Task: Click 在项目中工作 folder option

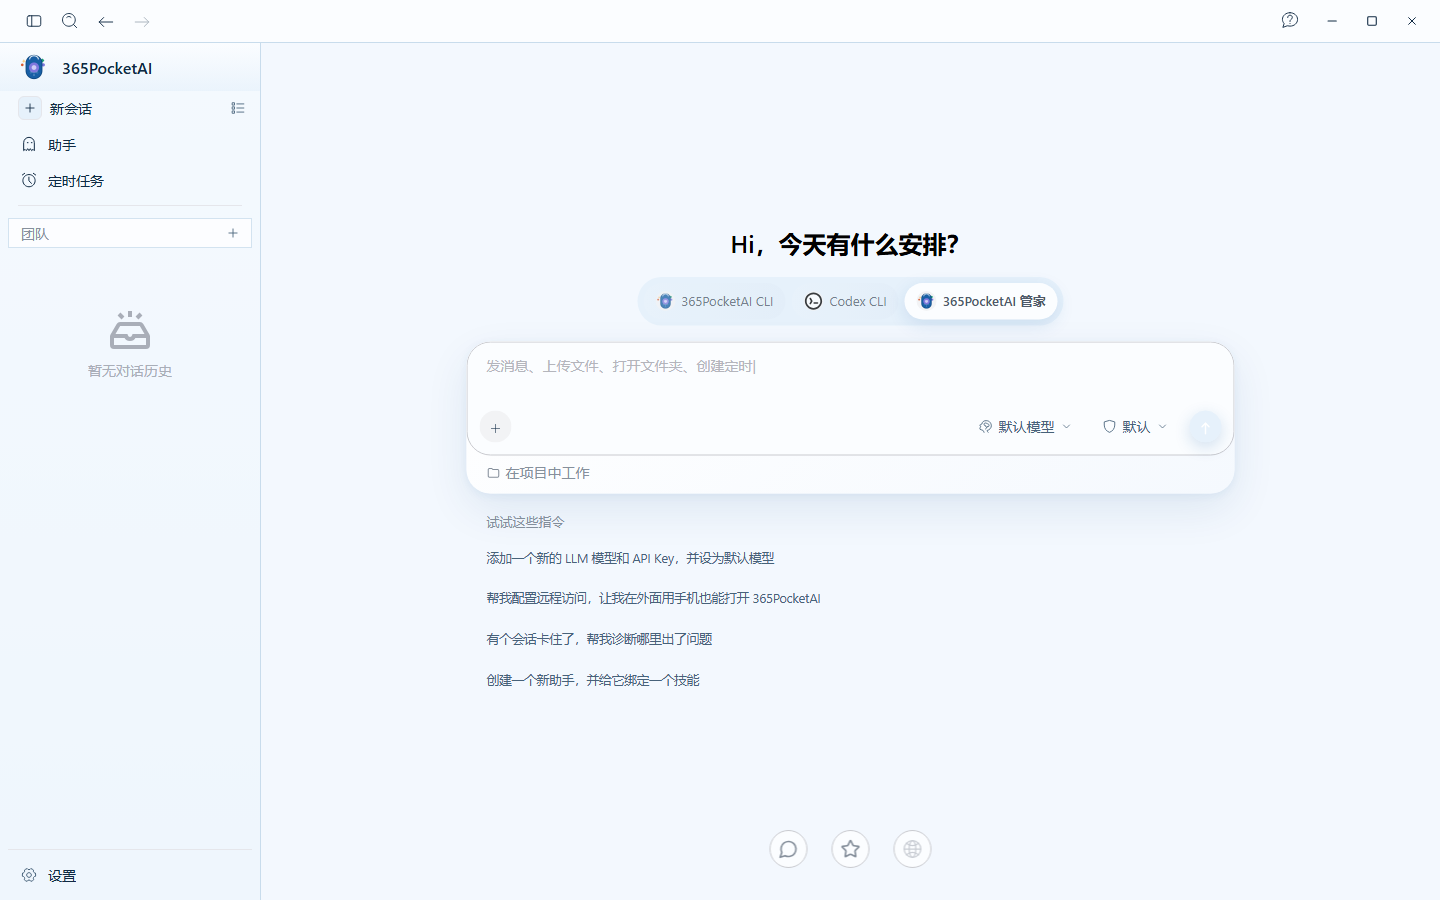Action: tap(538, 473)
